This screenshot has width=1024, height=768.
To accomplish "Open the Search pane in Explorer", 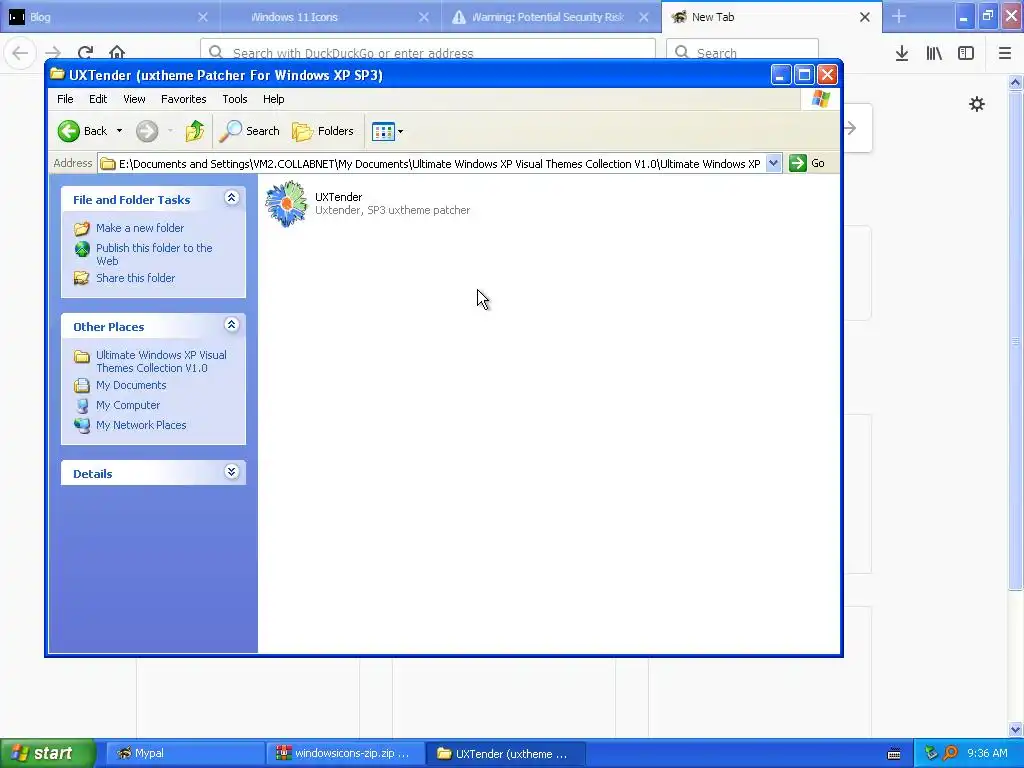I will point(249,131).
